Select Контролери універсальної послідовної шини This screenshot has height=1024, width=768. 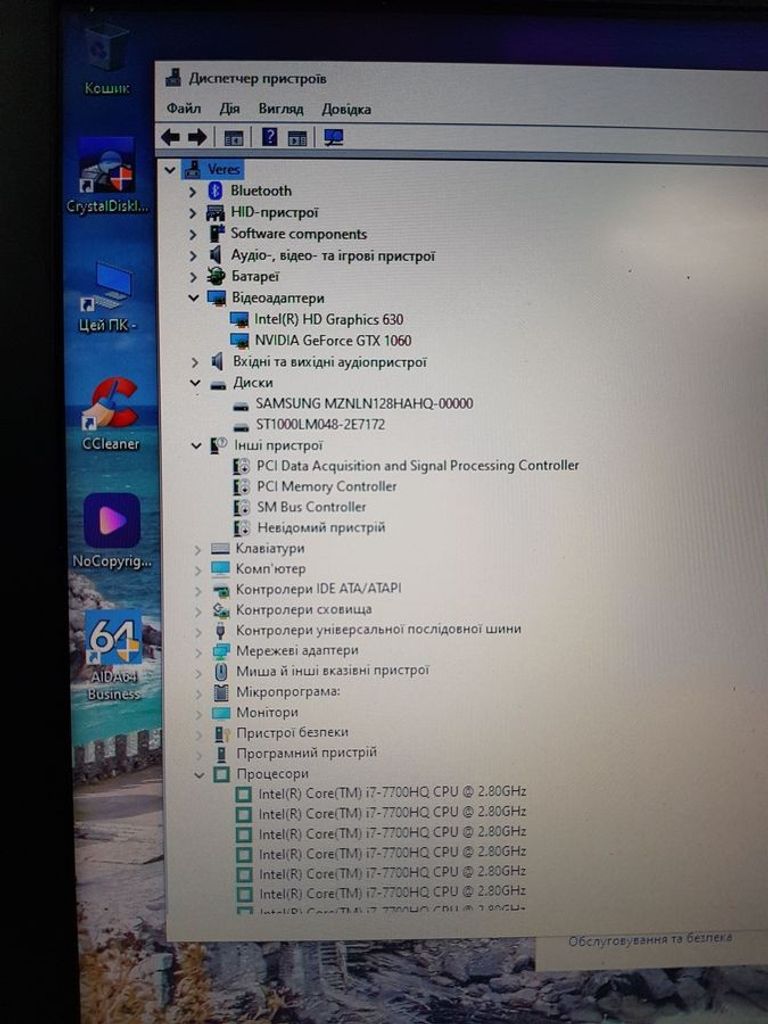click(379, 630)
